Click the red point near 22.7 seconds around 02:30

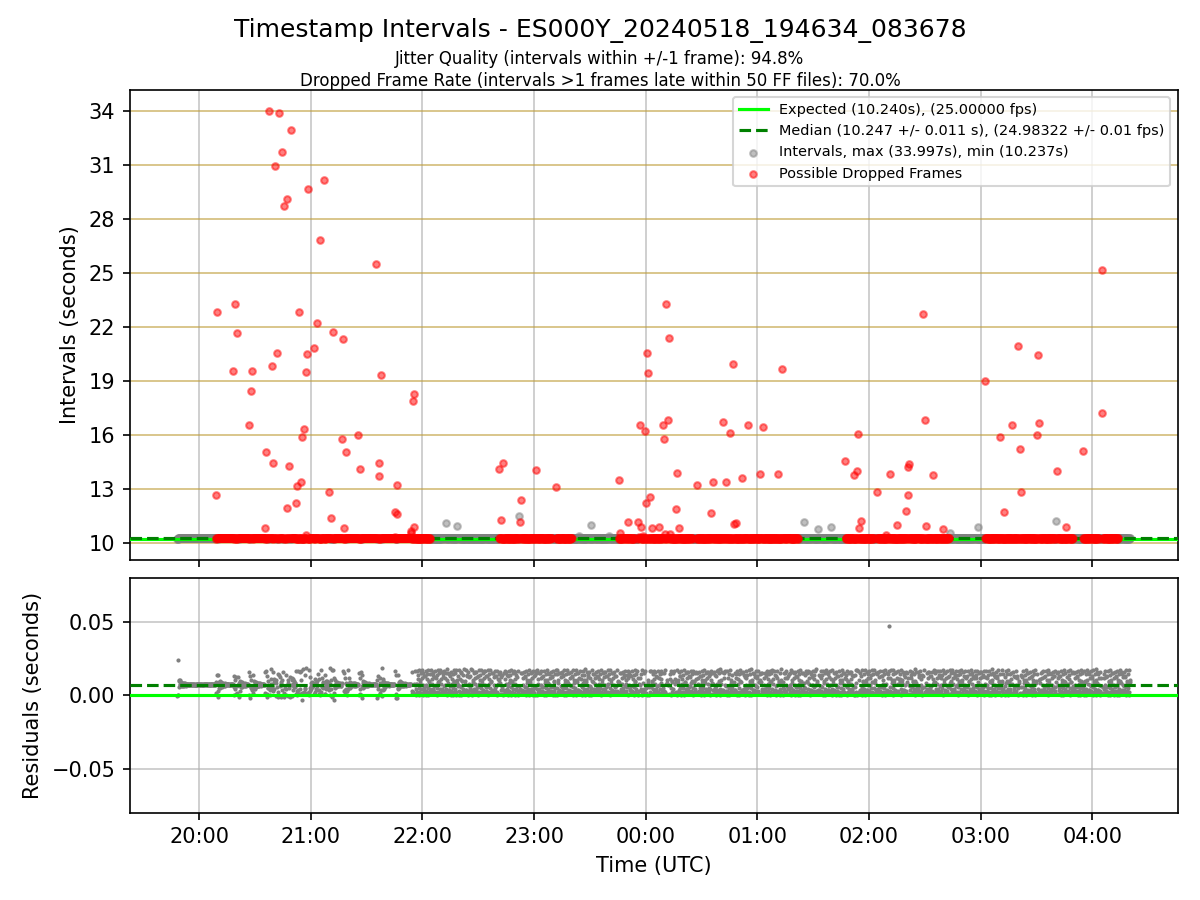tap(923, 314)
